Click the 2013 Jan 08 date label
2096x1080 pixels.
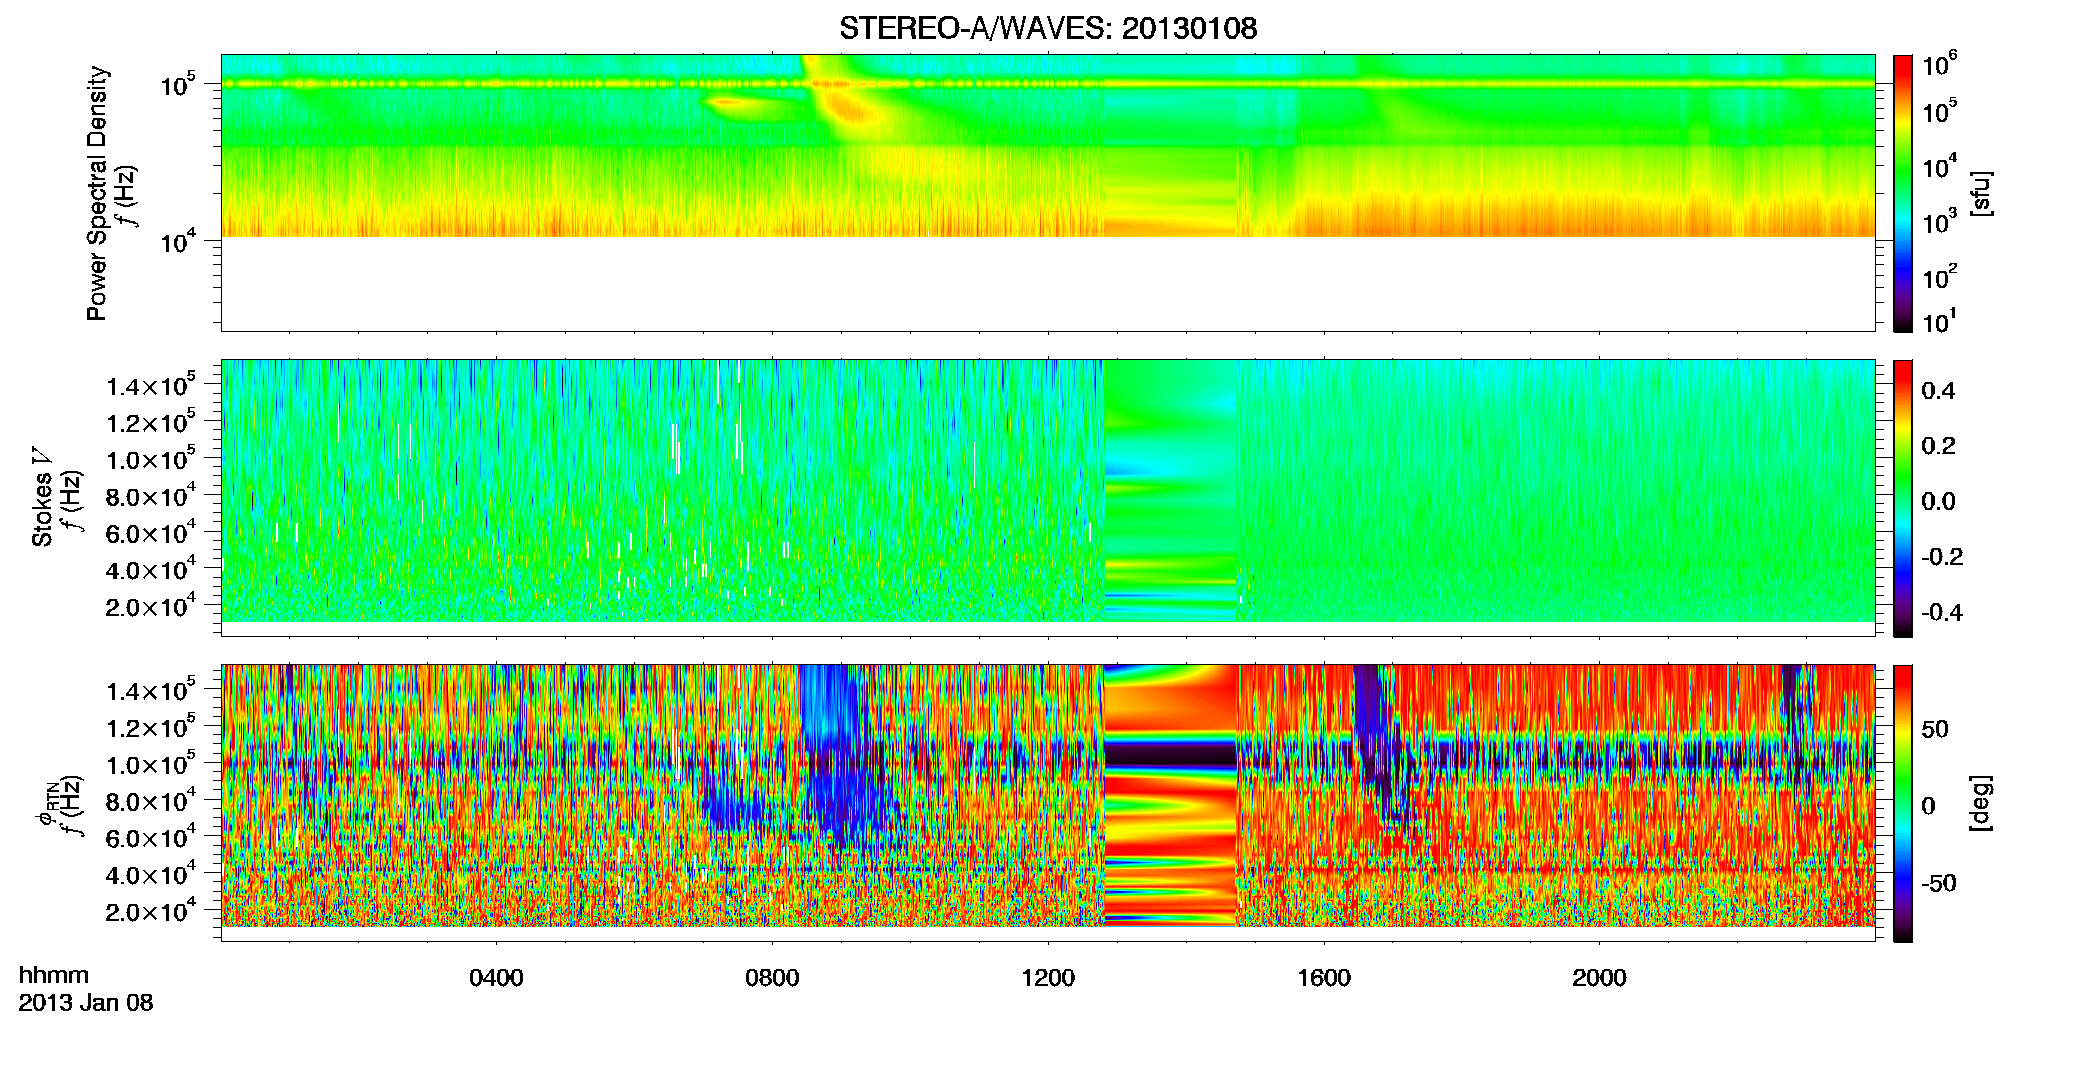86,1003
